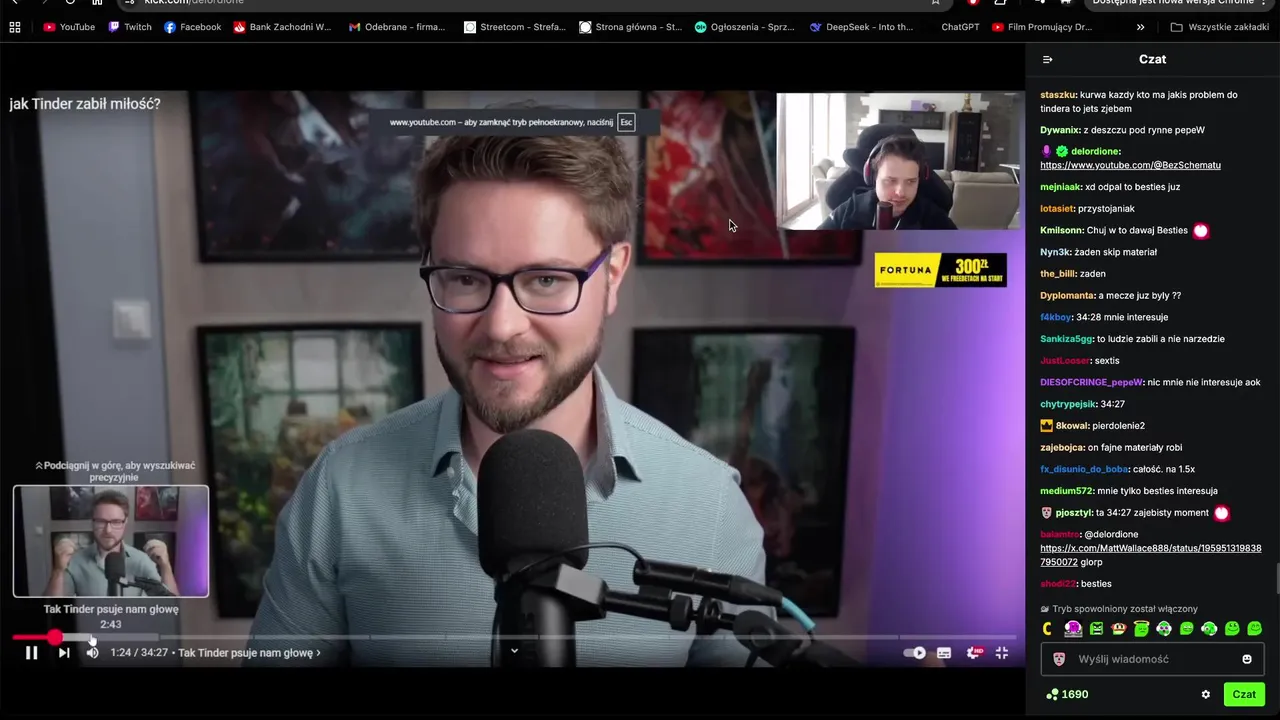Viewport: 1280px width, 720px height.
Task: Exit fullscreen mode in player
Action: (1001, 653)
